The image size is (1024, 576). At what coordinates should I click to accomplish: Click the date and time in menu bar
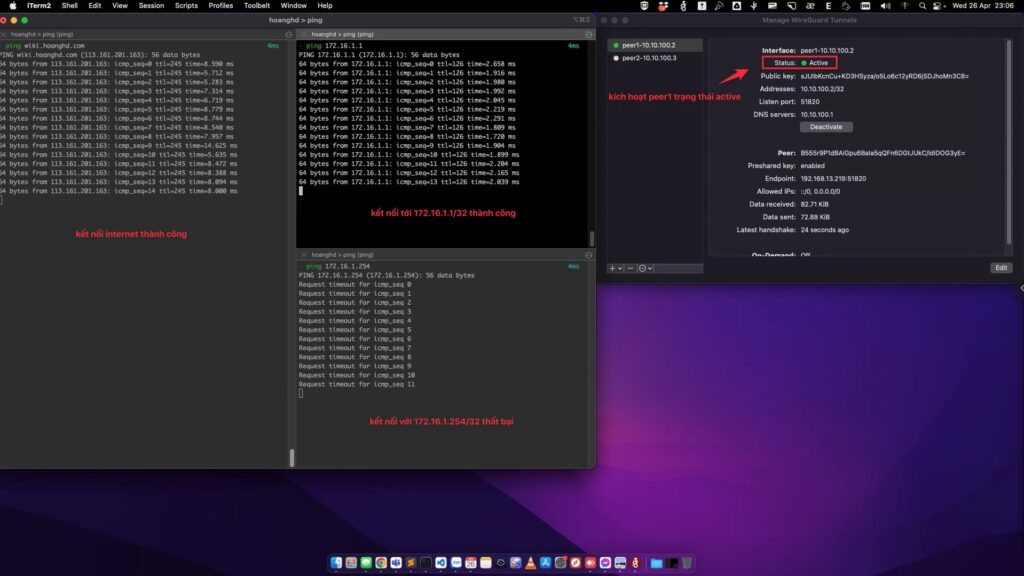984,5
